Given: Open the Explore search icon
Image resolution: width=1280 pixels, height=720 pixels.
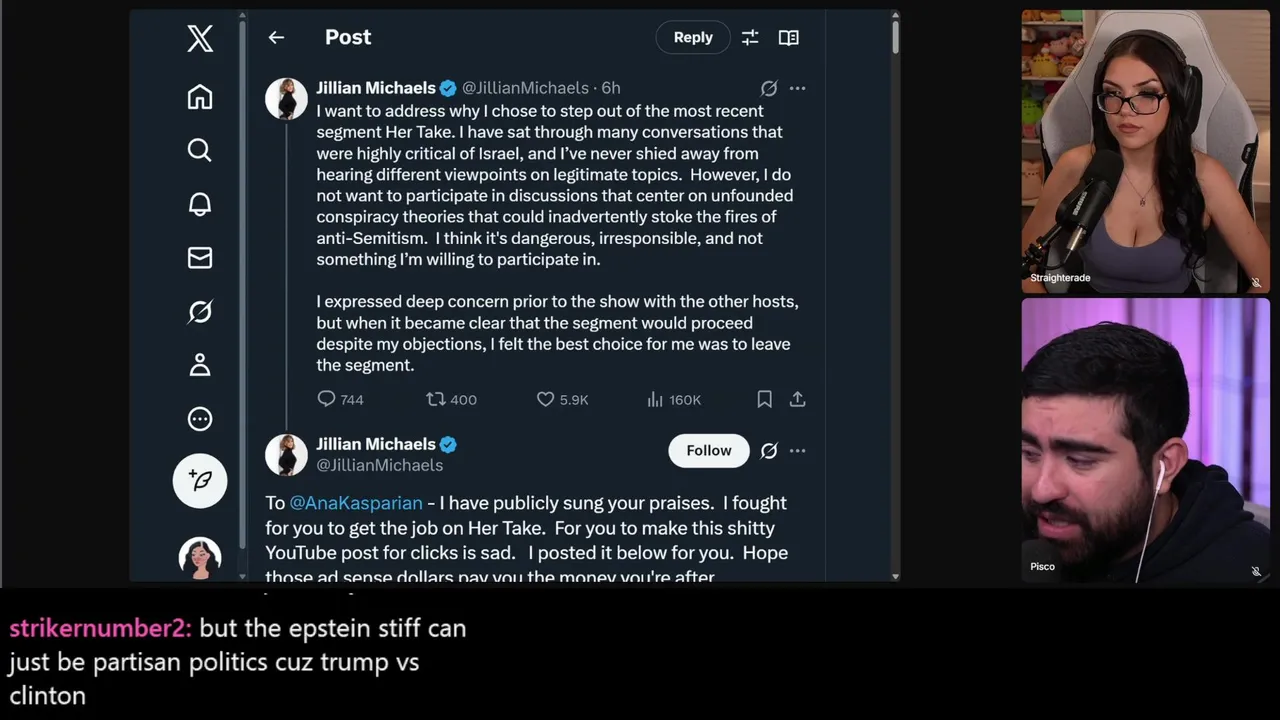Looking at the screenshot, I should pyautogui.click(x=200, y=150).
